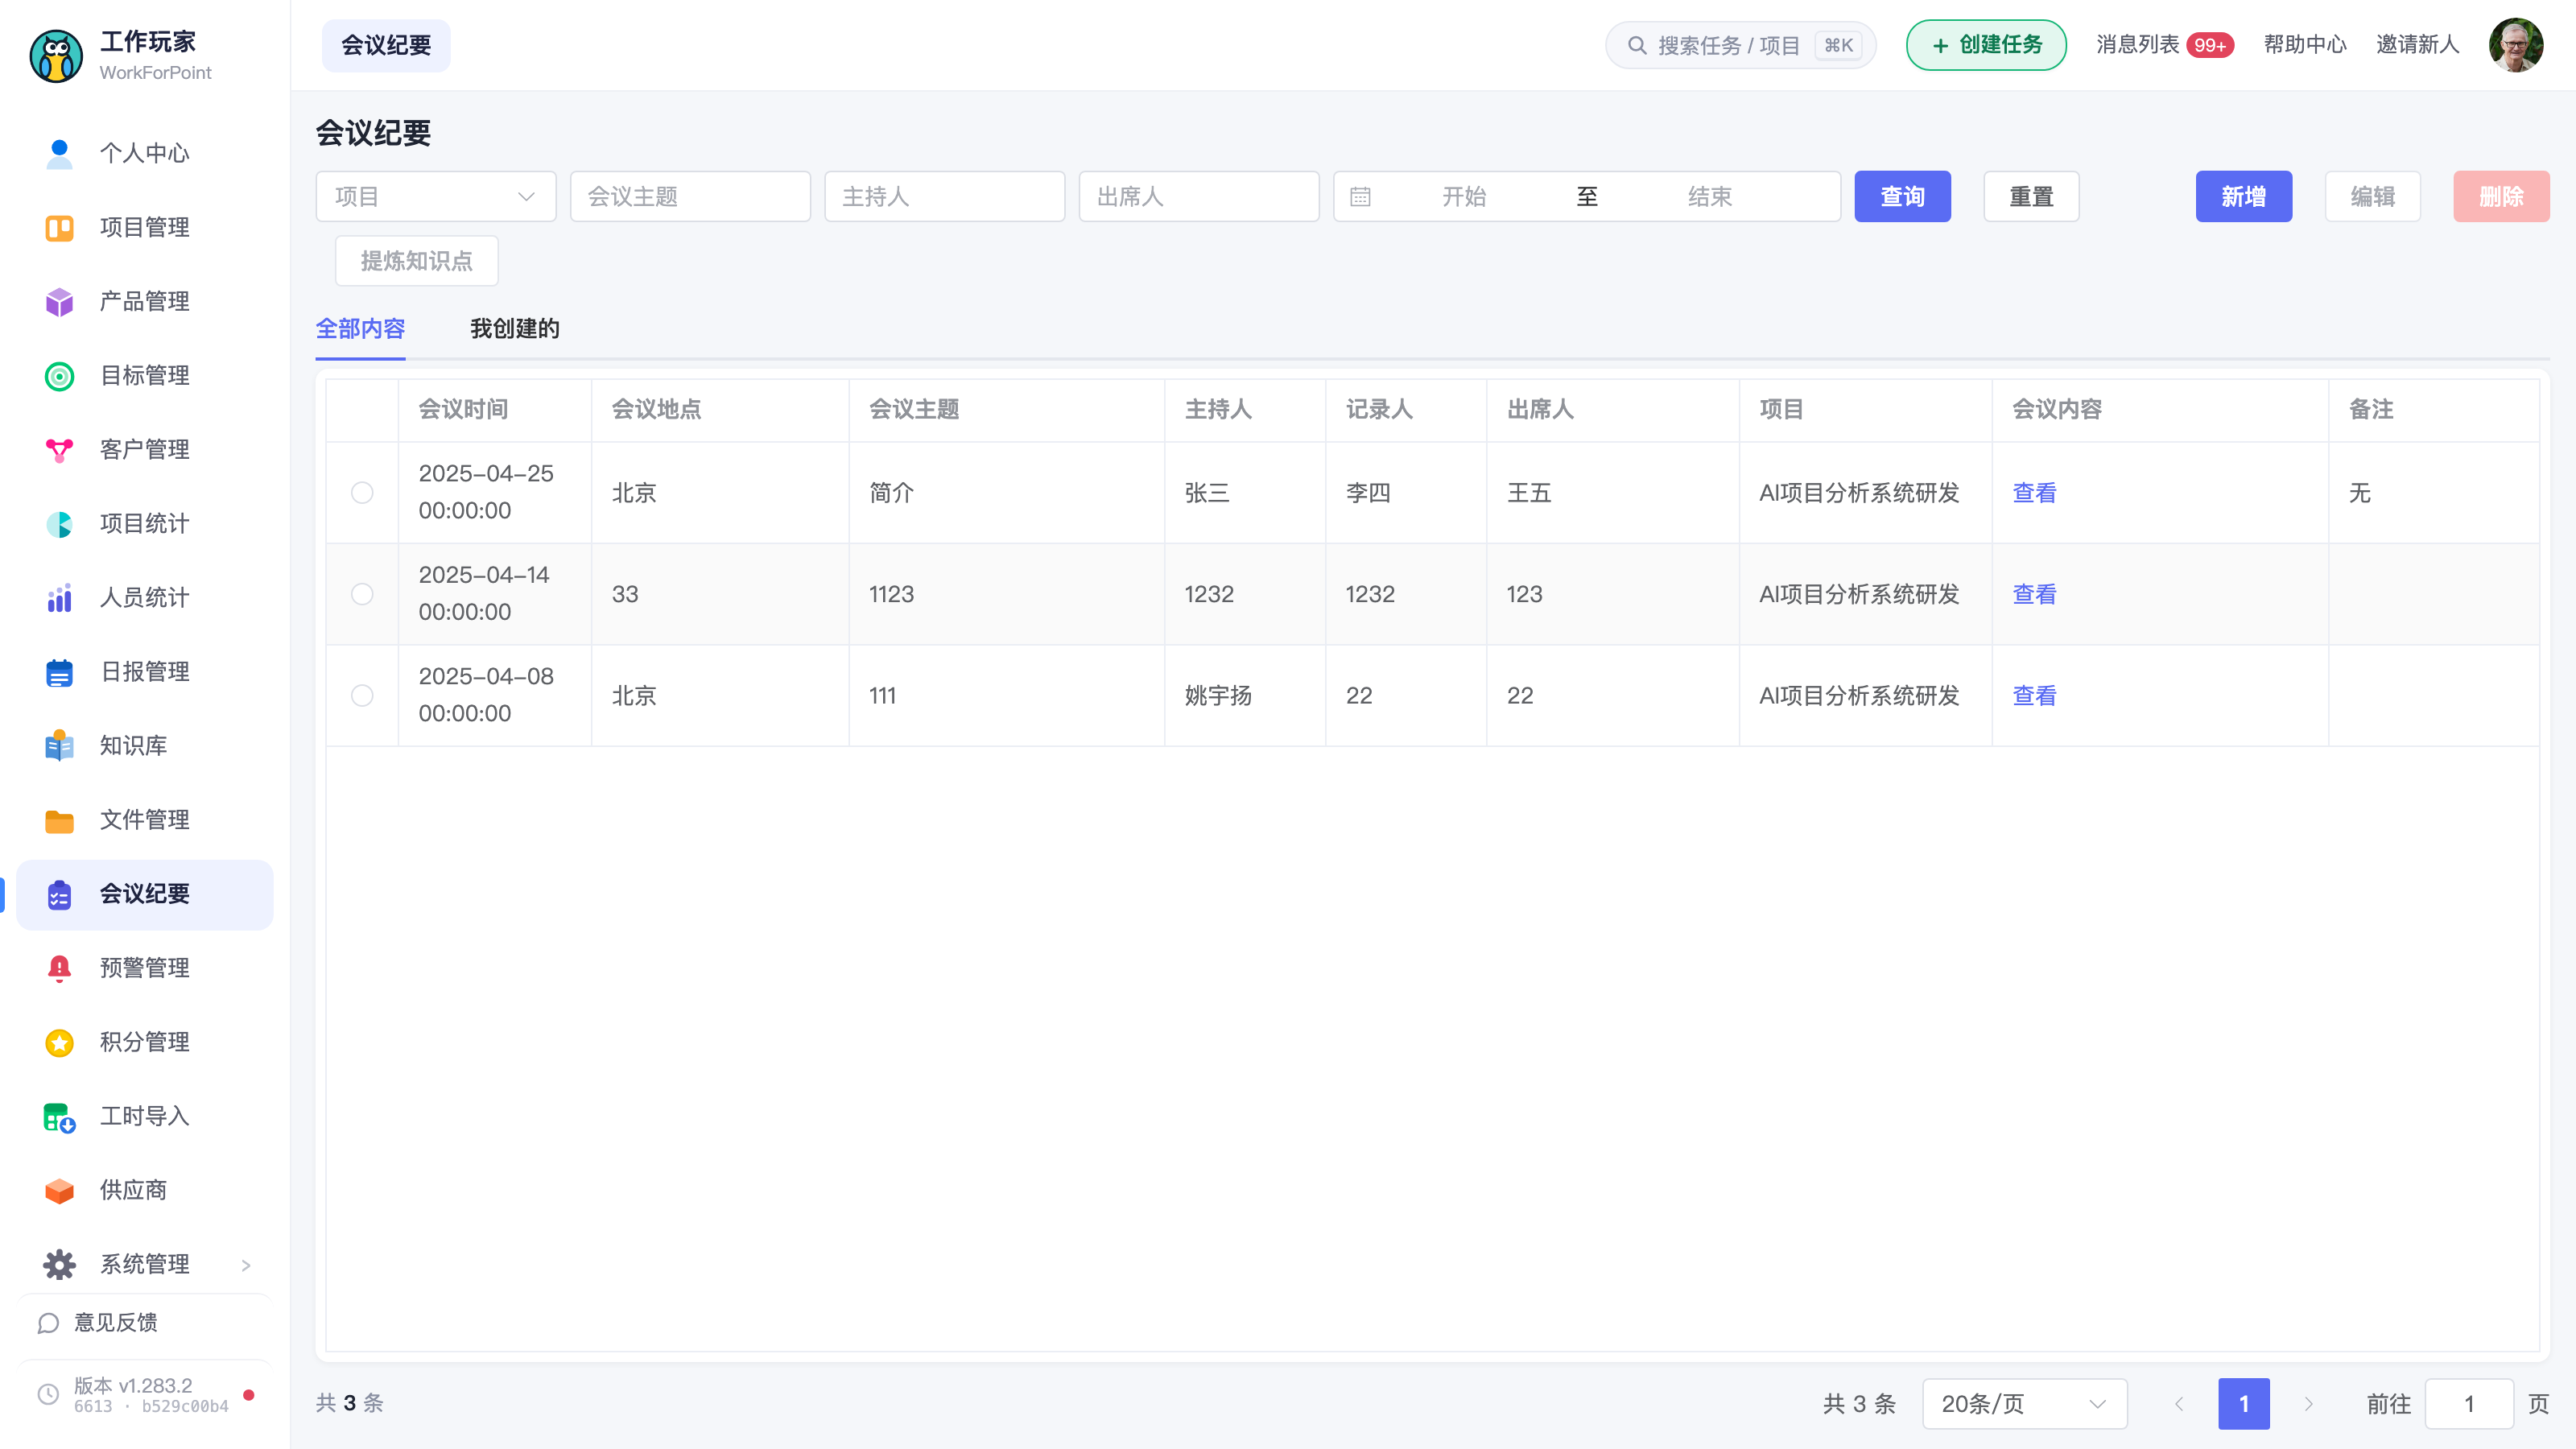Image resolution: width=2576 pixels, height=1449 pixels.
Task: Click the 供应商 box icon
Action: (59, 1190)
